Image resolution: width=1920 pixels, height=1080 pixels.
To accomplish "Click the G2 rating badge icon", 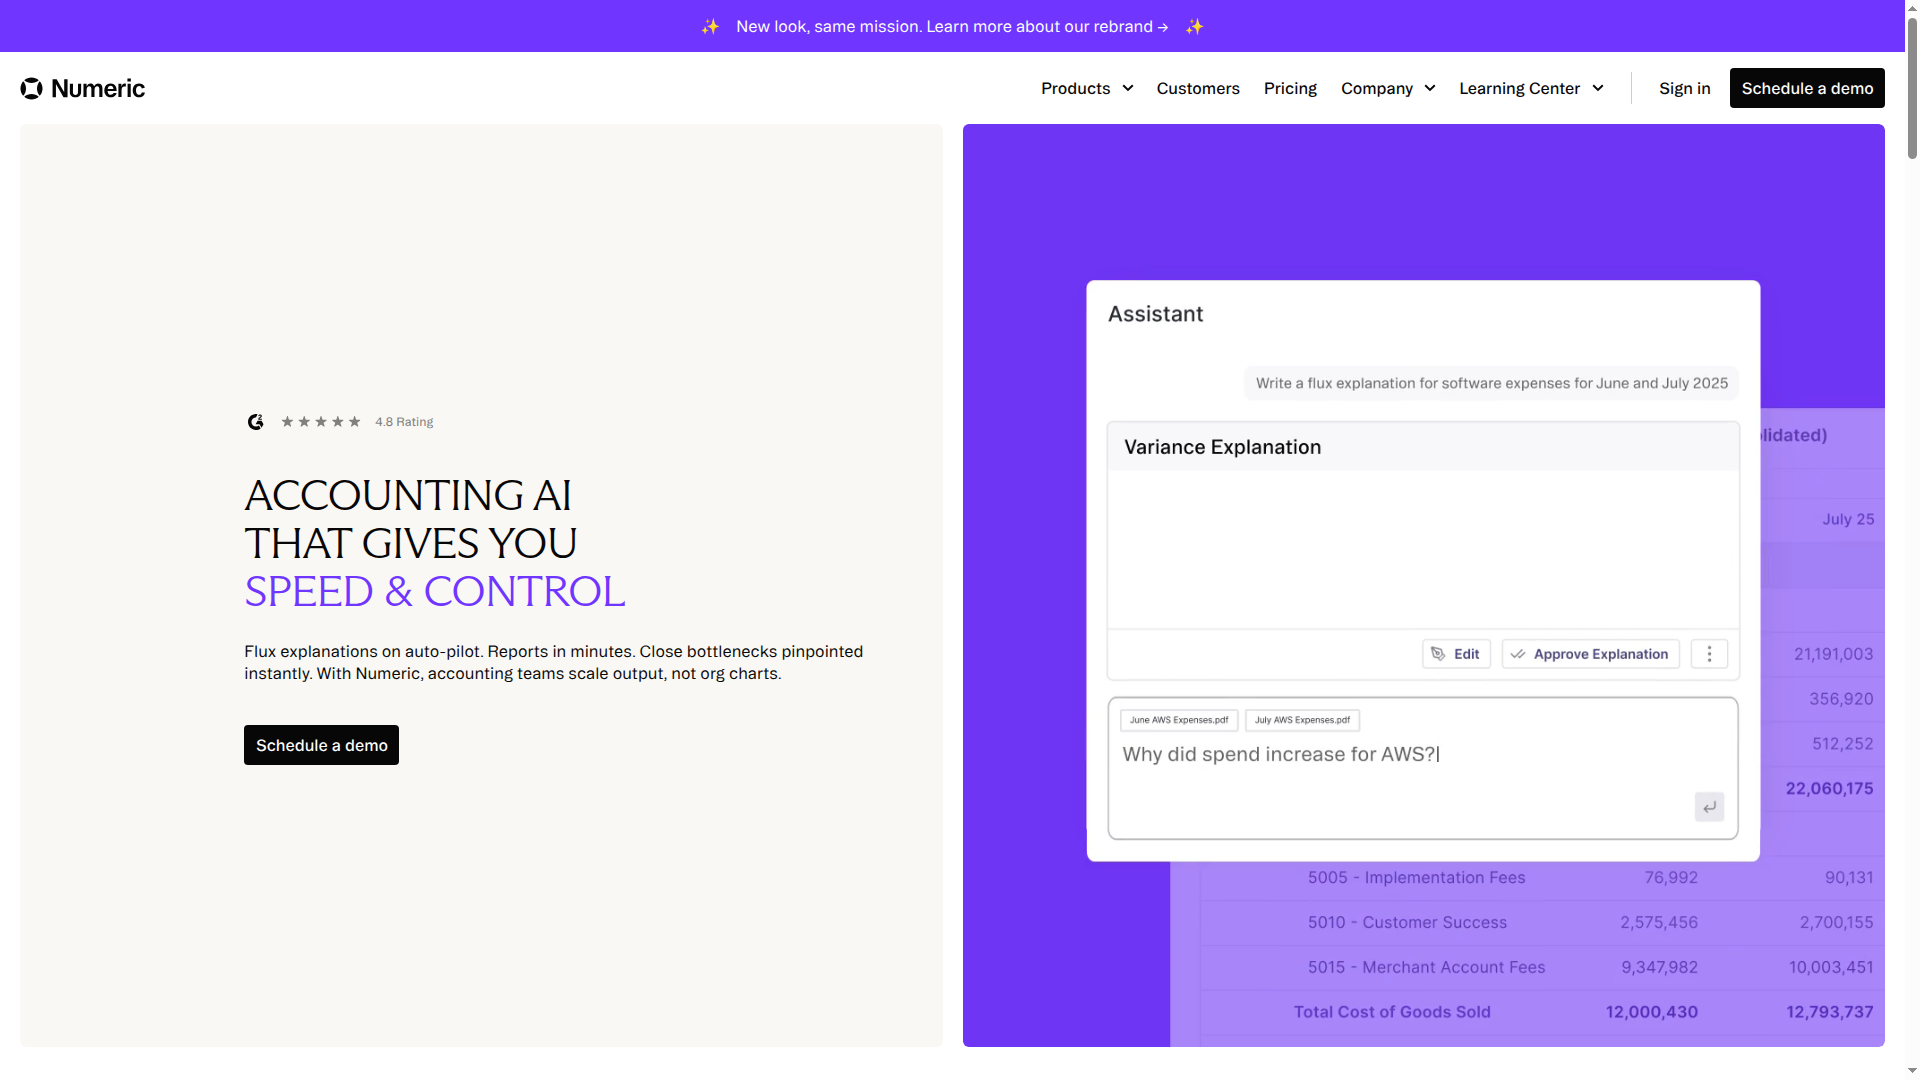I will point(256,422).
